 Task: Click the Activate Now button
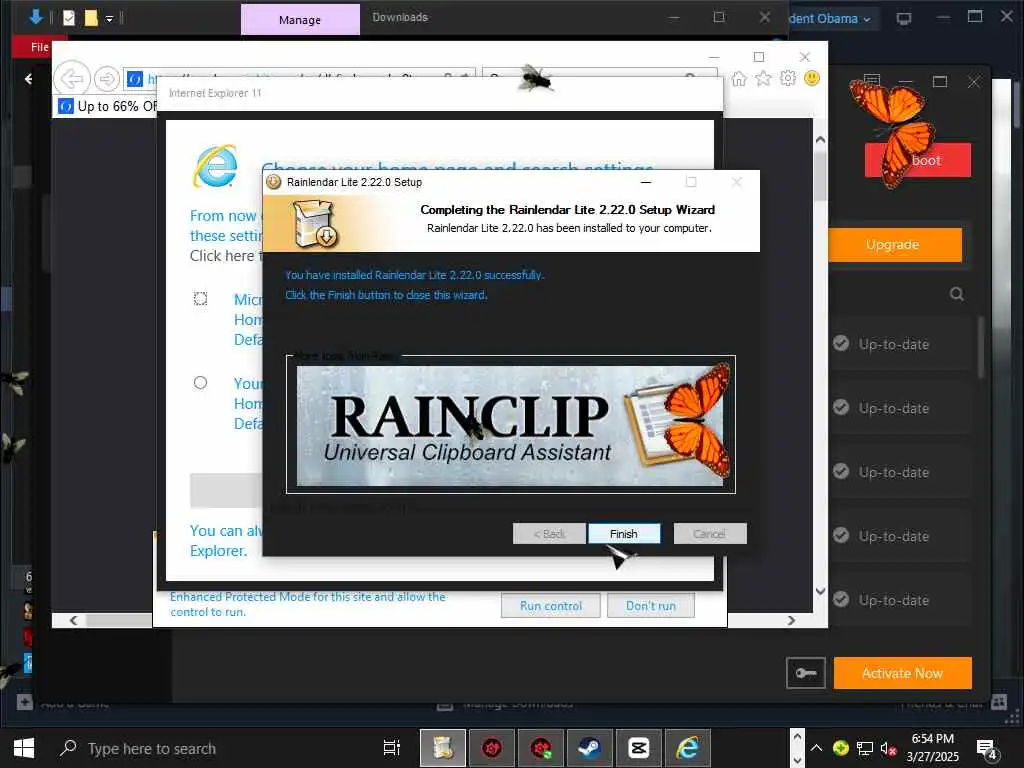point(903,673)
